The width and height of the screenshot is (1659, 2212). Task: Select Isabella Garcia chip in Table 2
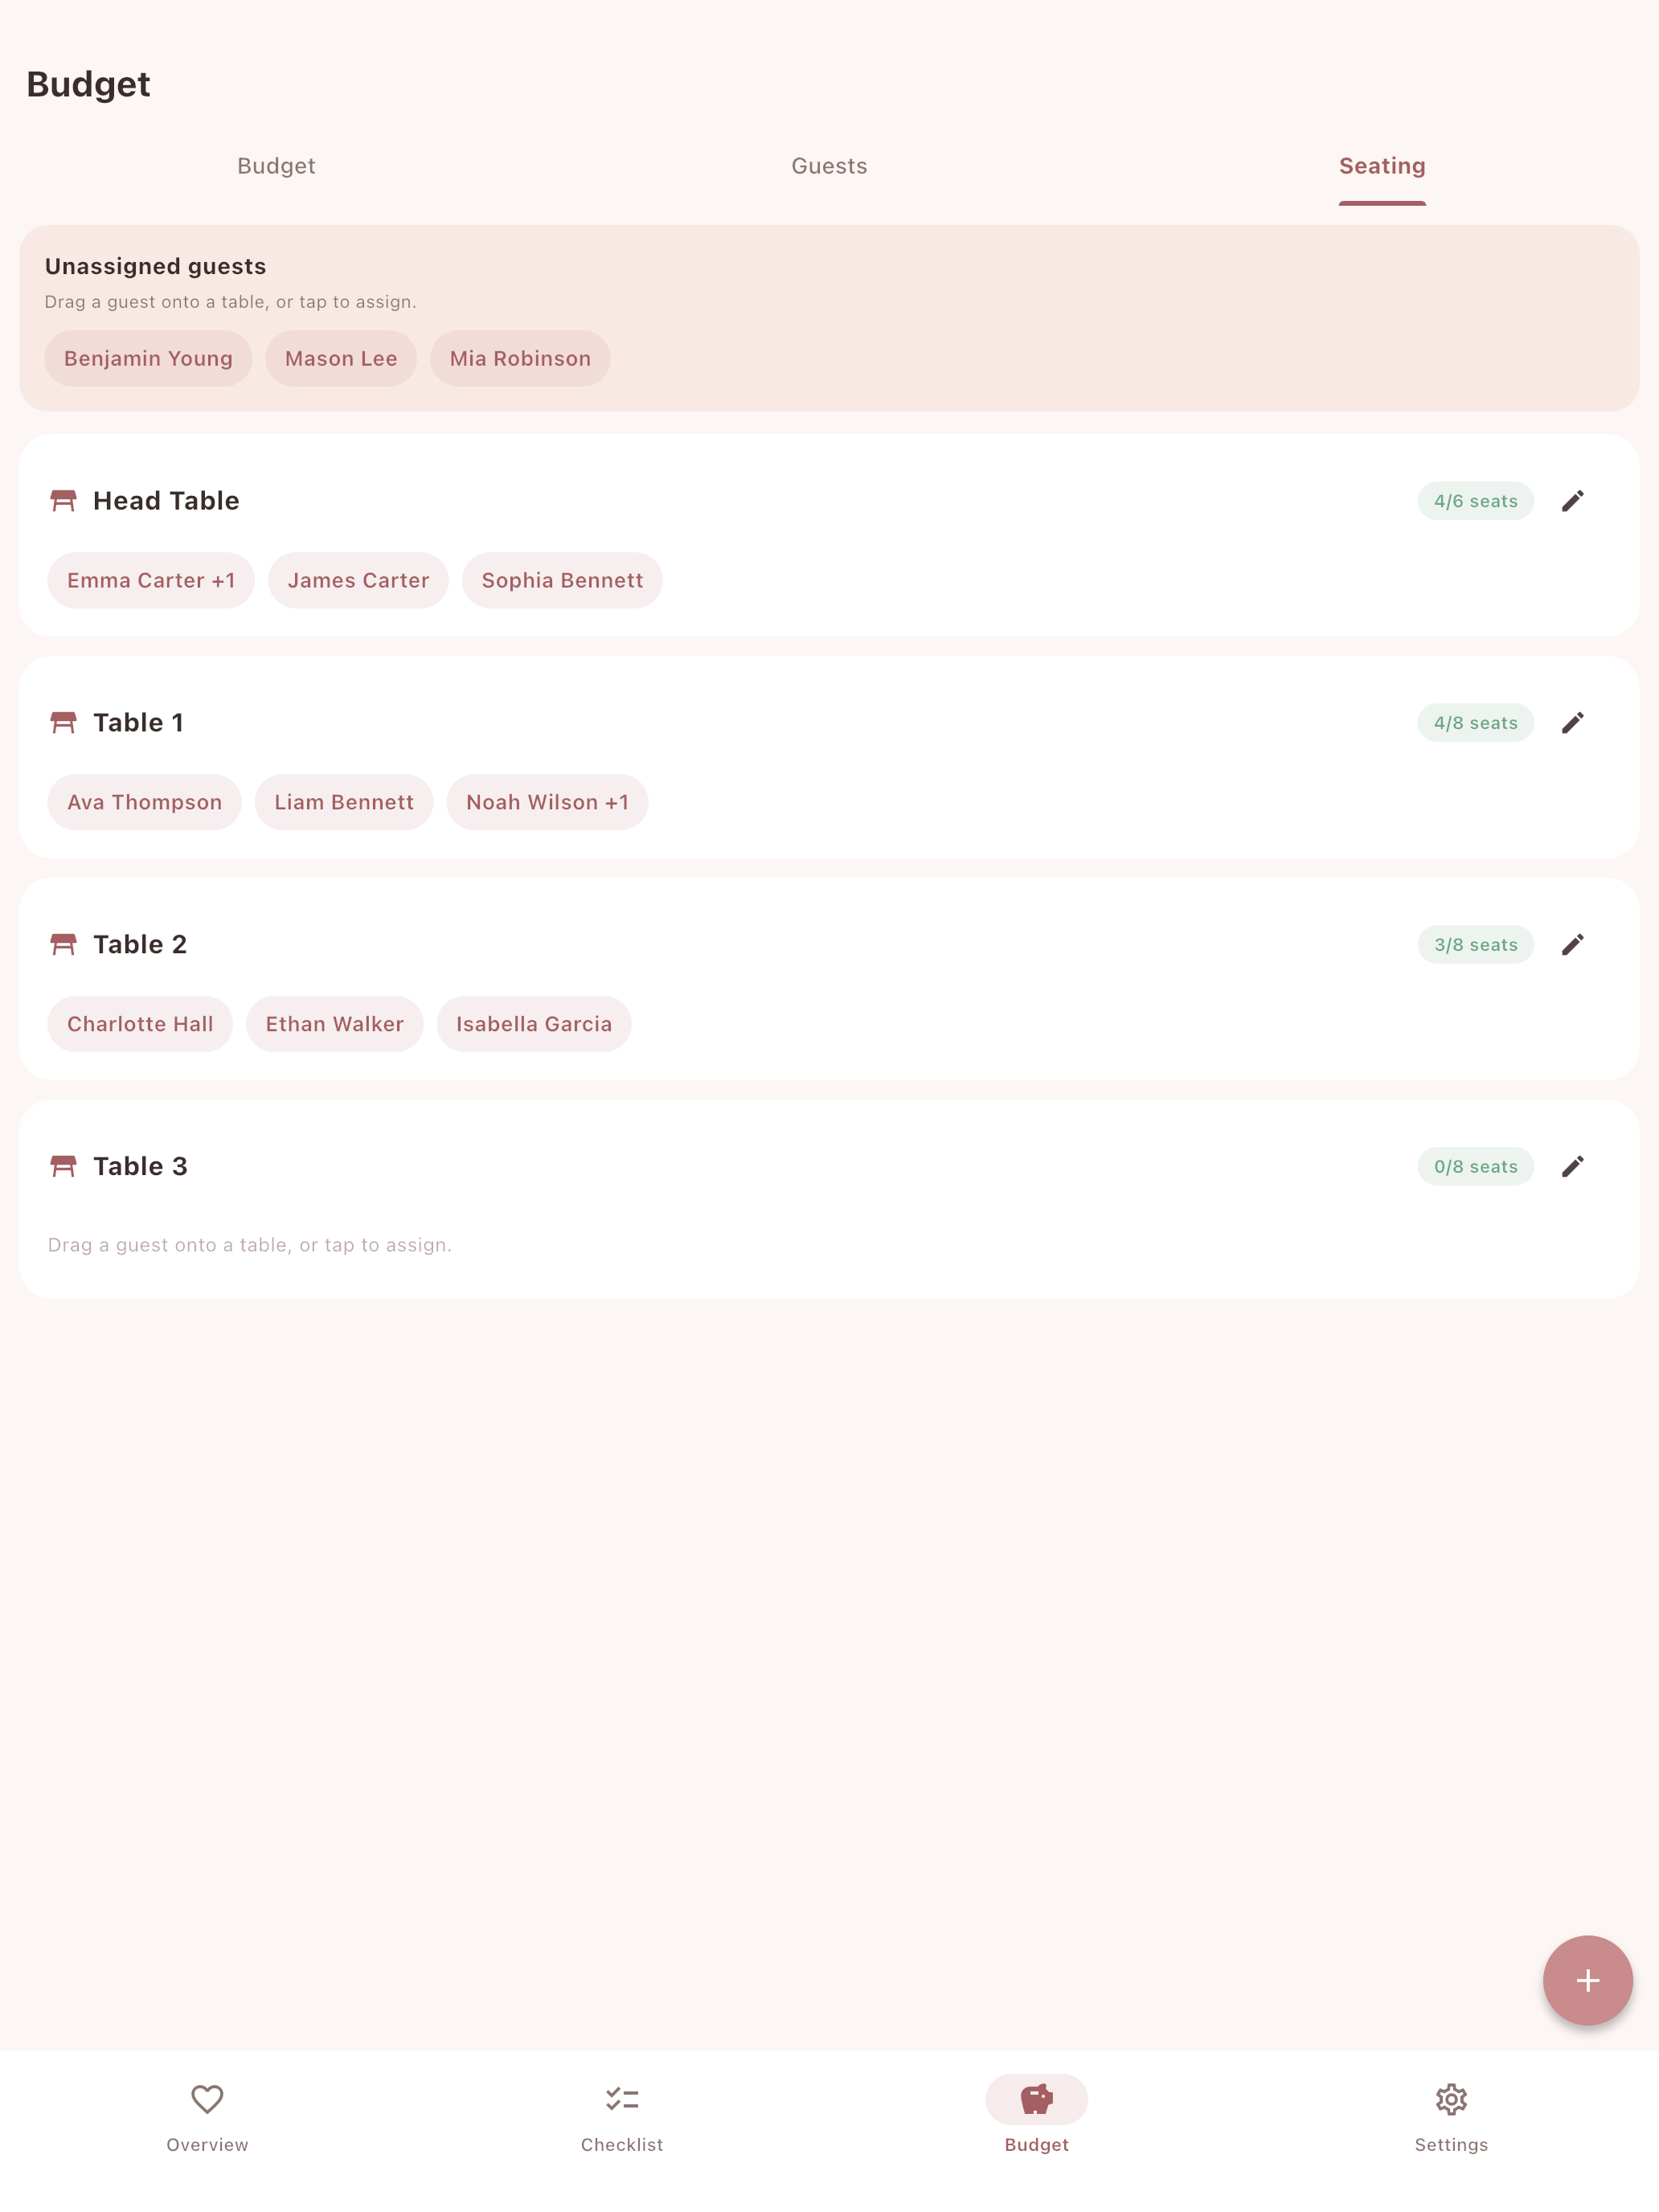534,1024
